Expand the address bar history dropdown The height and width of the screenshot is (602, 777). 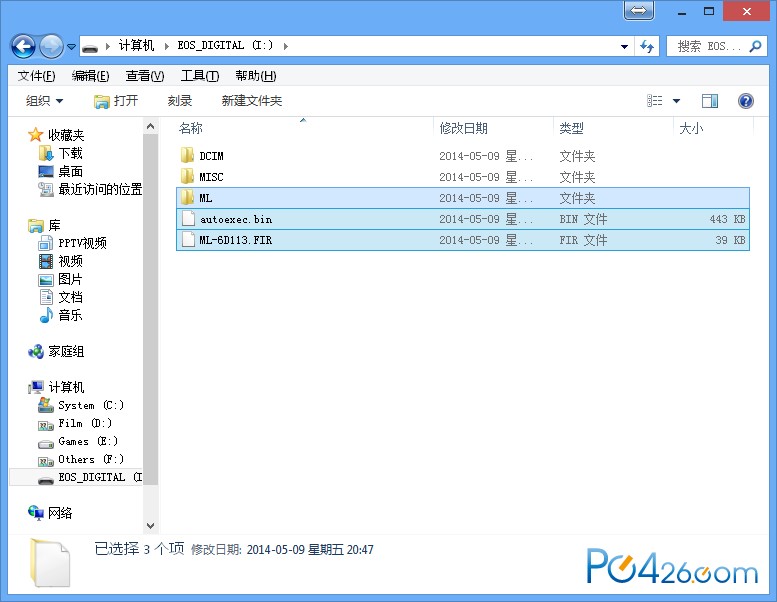click(x=624, y=47)
